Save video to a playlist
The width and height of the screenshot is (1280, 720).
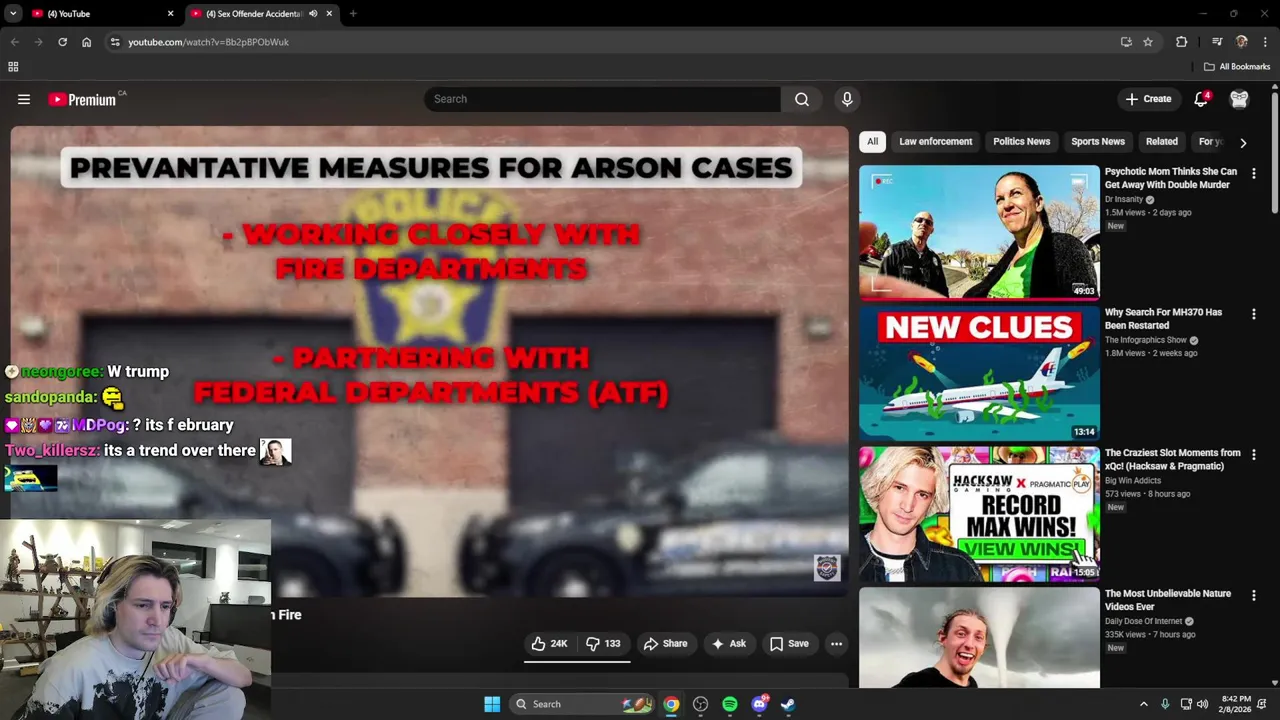click(x=789, y=644)
